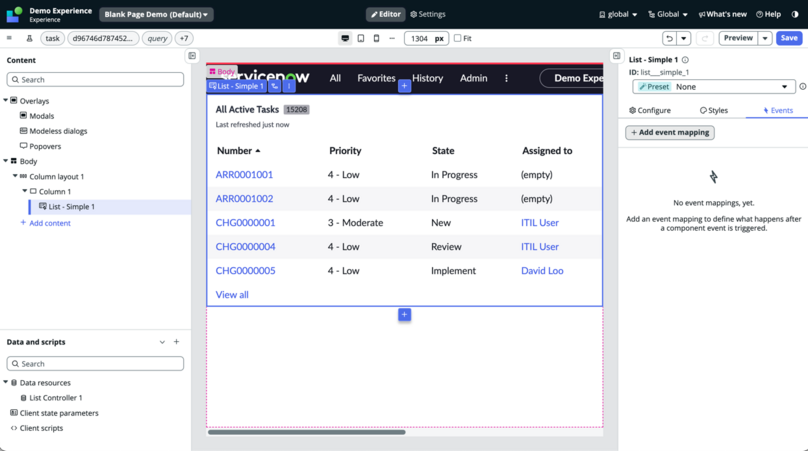Open the Global language dropdown
808x451 pixels.
[x=668, y=14]
